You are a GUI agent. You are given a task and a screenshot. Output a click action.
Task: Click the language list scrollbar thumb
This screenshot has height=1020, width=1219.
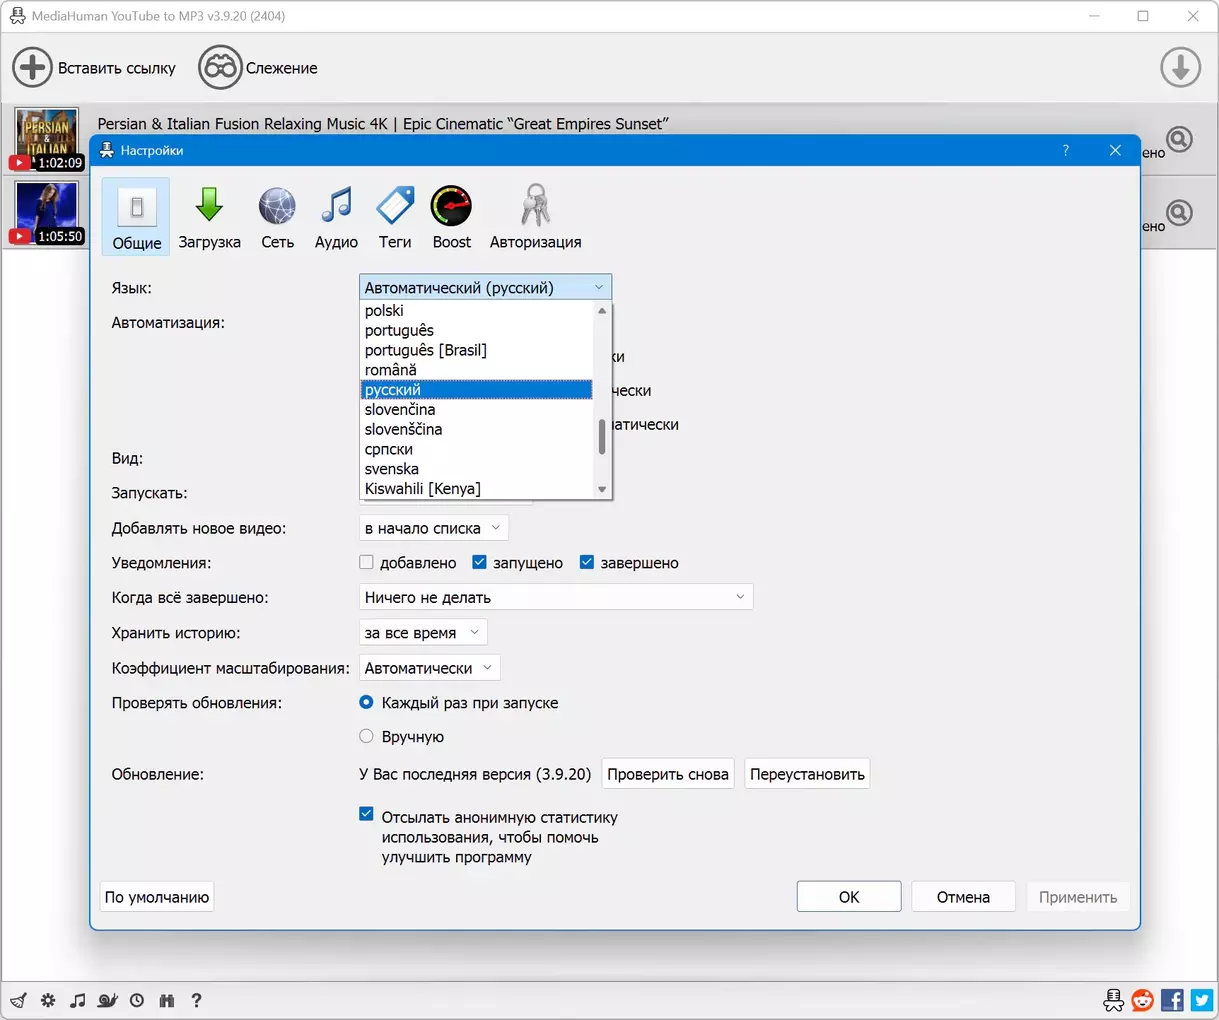[x=602, y=437]
